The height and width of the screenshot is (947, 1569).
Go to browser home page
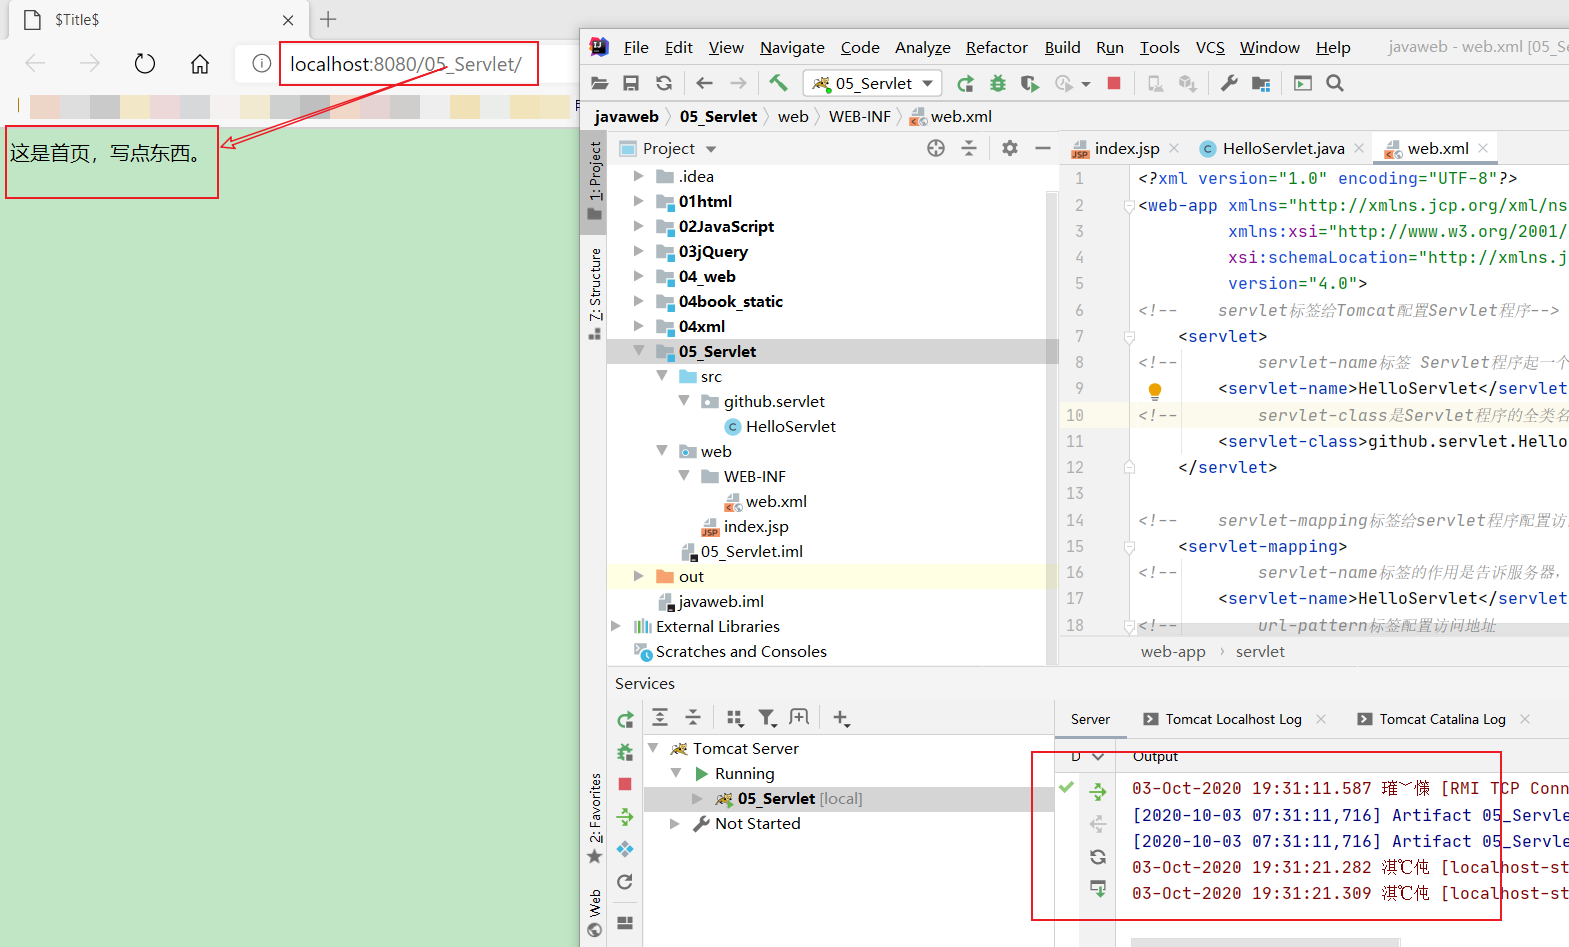click(200, 64)
